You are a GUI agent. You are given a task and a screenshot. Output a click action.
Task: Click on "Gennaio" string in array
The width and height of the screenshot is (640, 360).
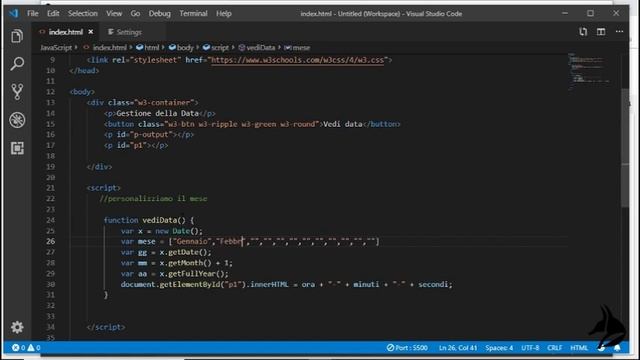(x=191, y=241)
